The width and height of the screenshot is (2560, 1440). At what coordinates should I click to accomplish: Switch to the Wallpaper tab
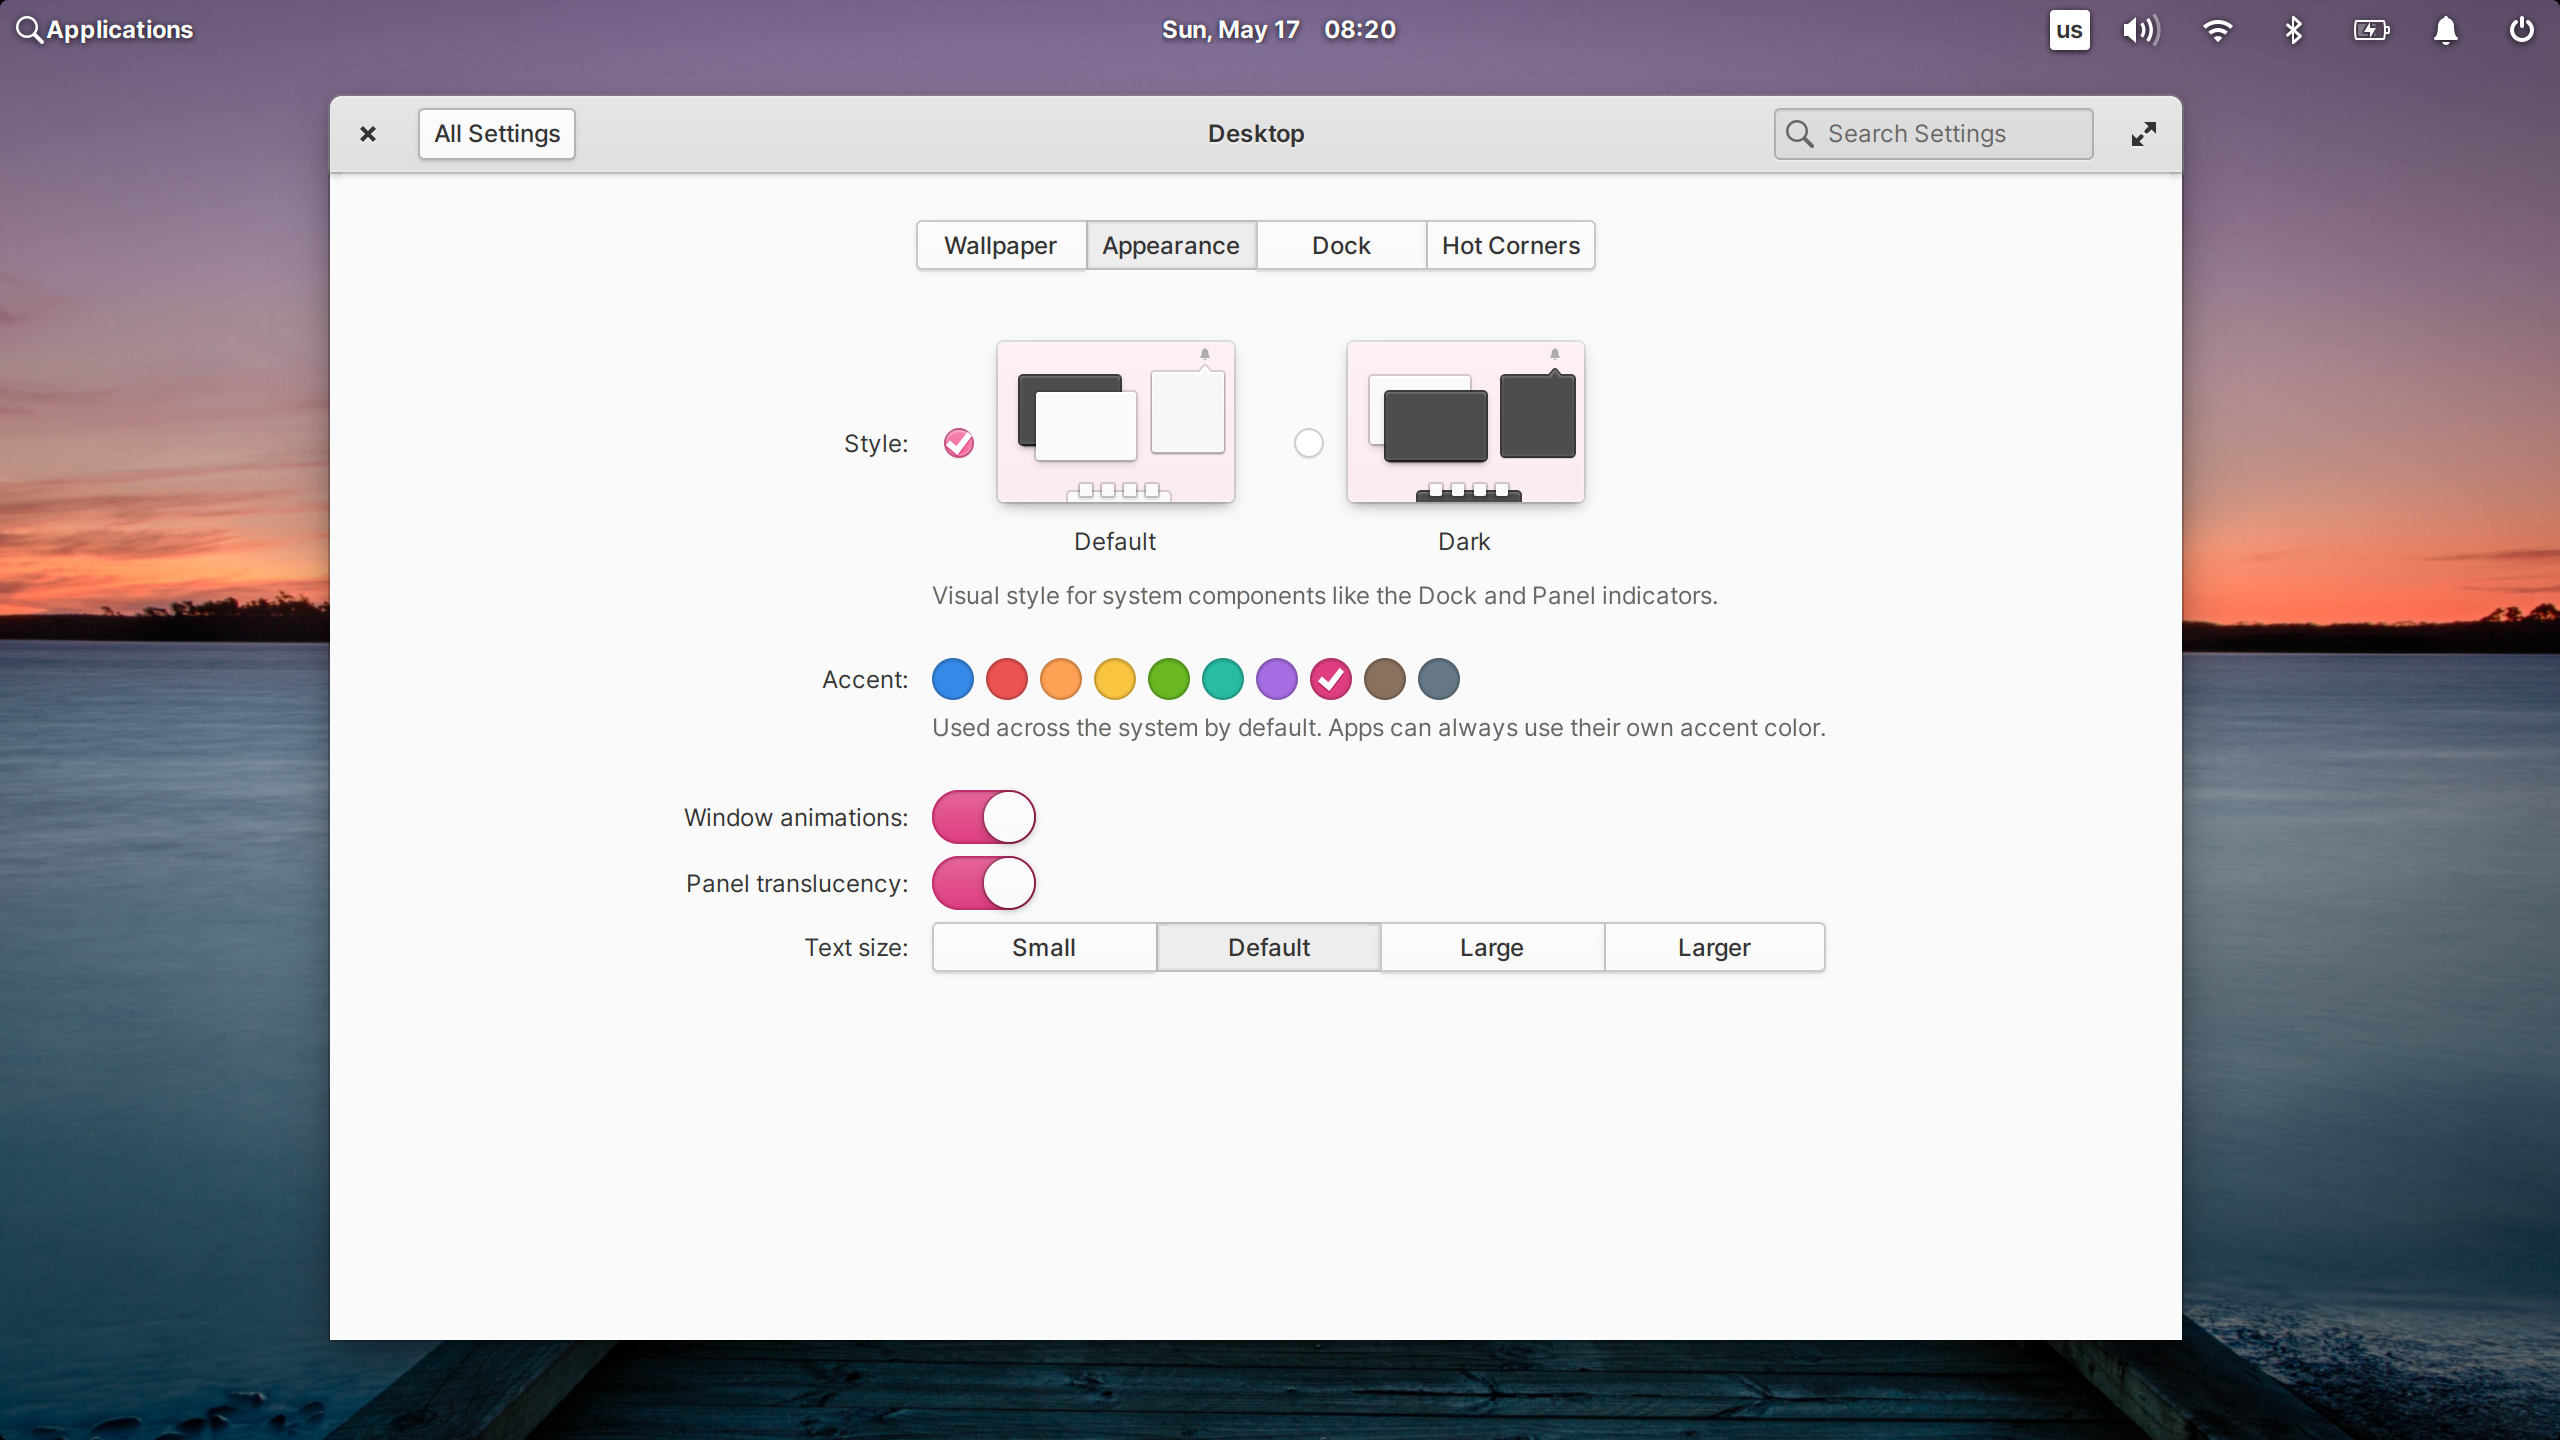tap(1001, 245)
